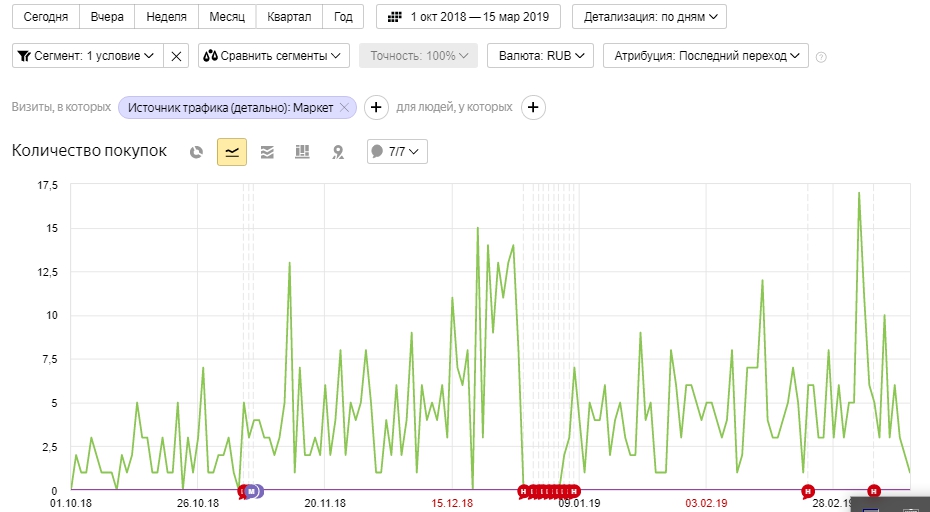The image size is (930, 512).
Task: Choose the Сегодня period button
Action: point(46,17)
